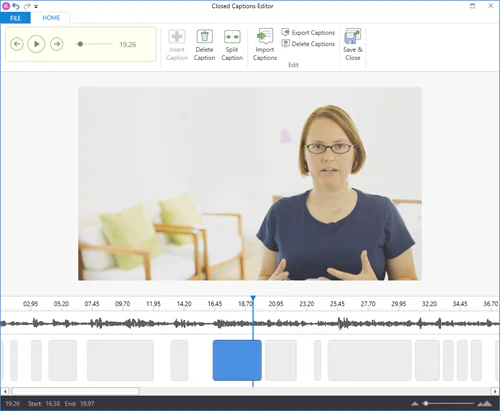Play the video preview
This screenshot has width=500, height=411.
coord(36,44)
